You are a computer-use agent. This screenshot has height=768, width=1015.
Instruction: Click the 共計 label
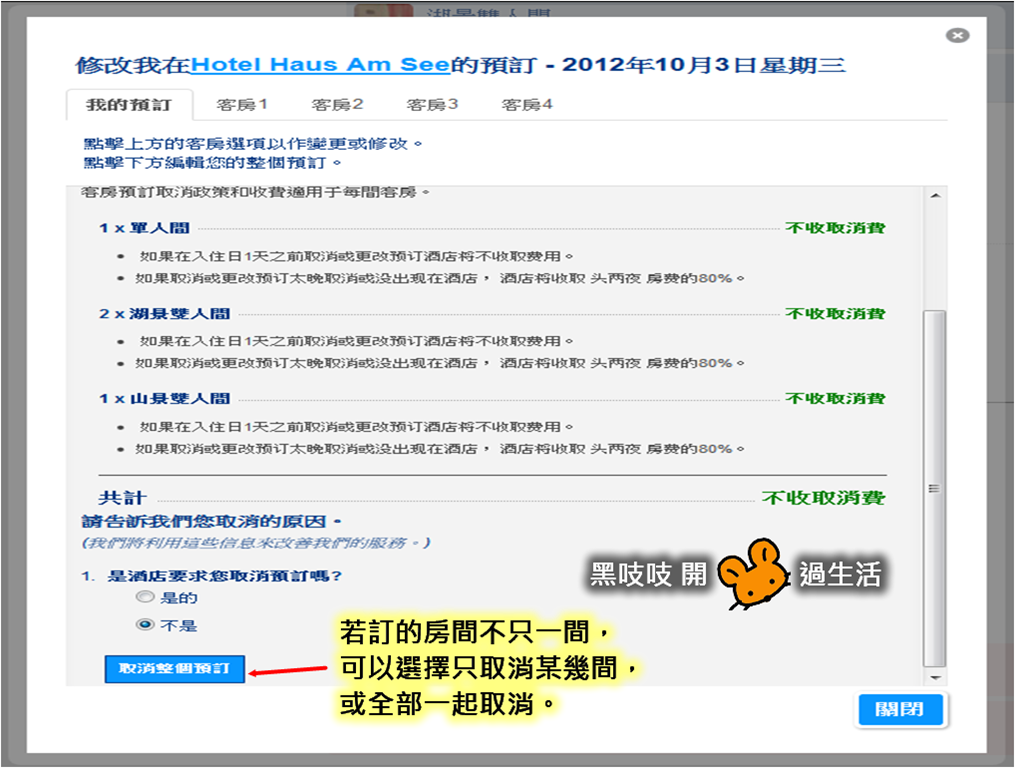[x=123, y=497]
